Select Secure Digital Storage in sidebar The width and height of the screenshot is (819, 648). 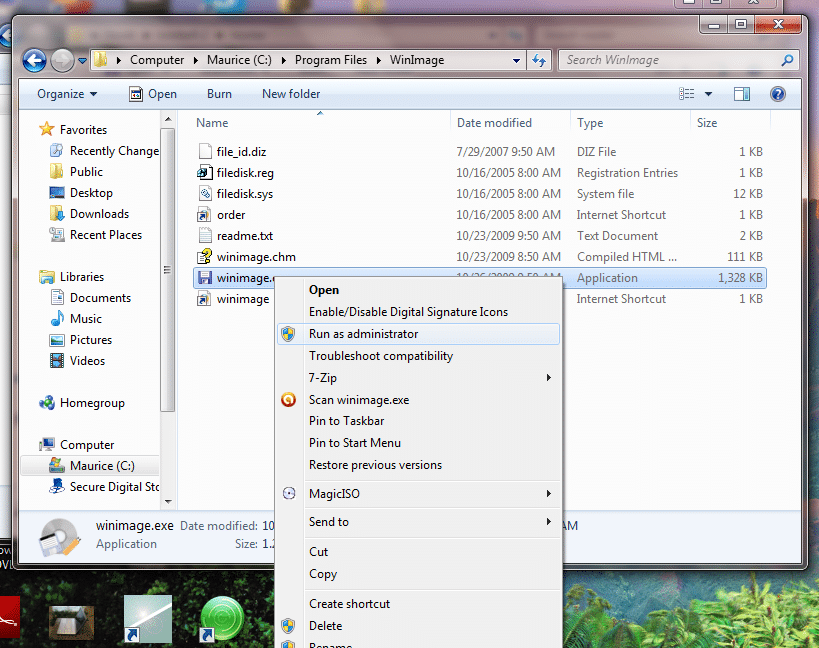pos(103,487)
